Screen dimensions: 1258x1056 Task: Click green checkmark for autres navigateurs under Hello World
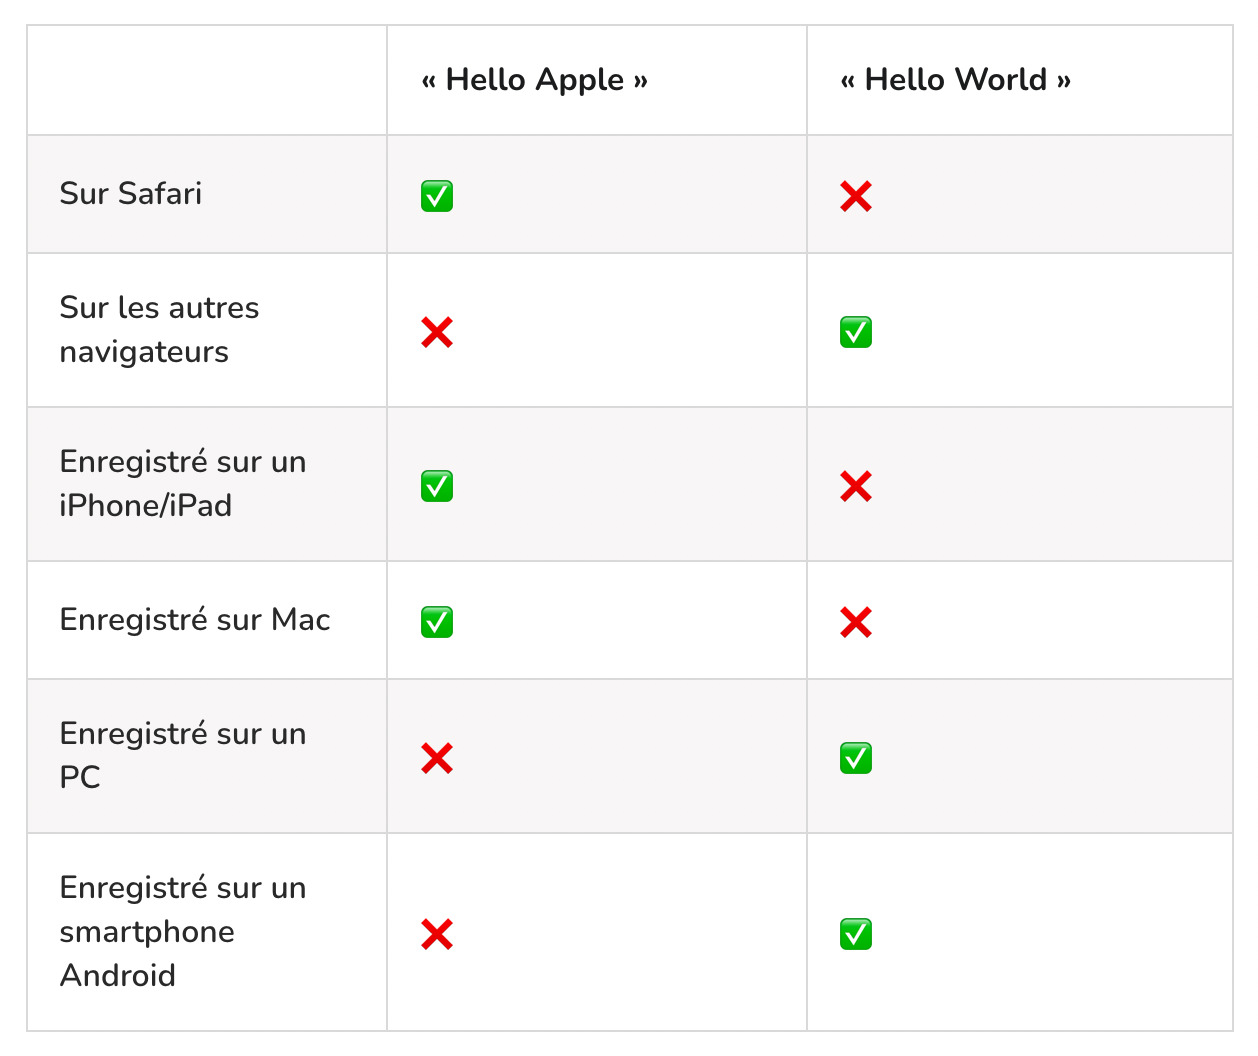(x=856, y=332)
